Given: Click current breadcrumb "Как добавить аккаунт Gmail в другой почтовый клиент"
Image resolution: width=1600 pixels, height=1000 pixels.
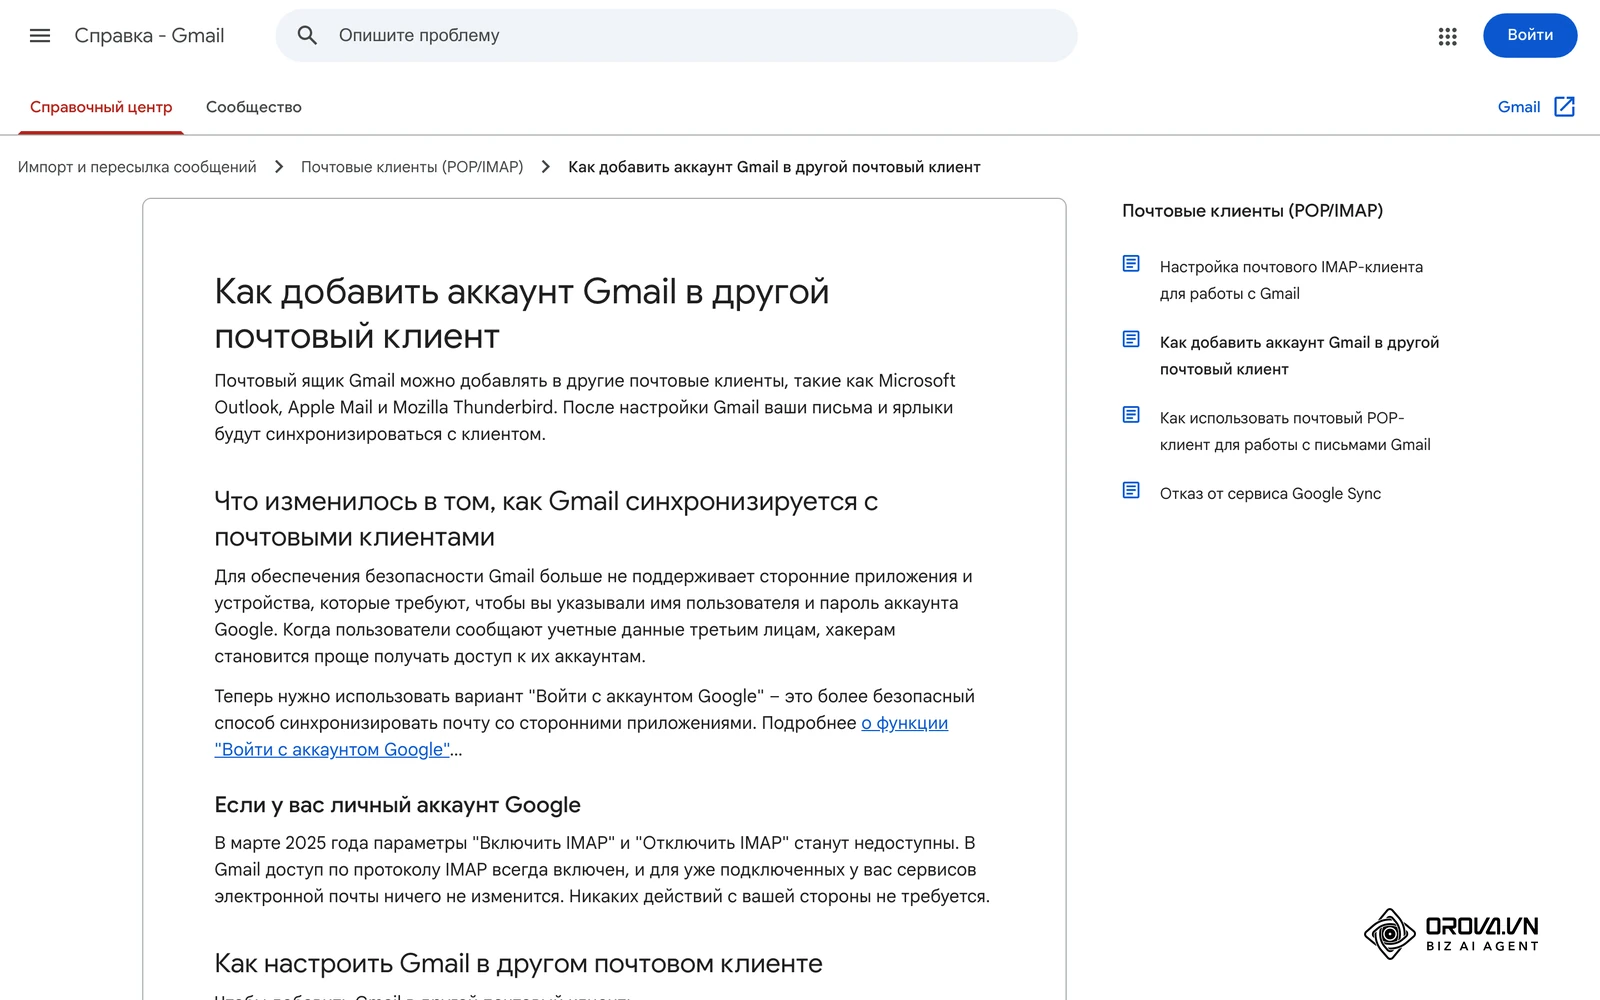Looking at the screenshot, I should click(x=774, y=167).
